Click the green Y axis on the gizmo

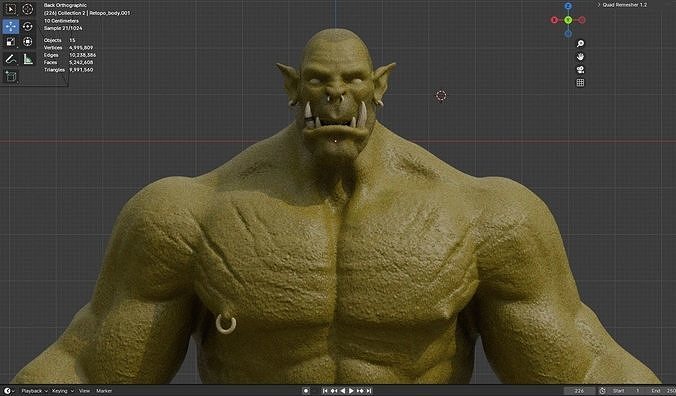(568, 20)
